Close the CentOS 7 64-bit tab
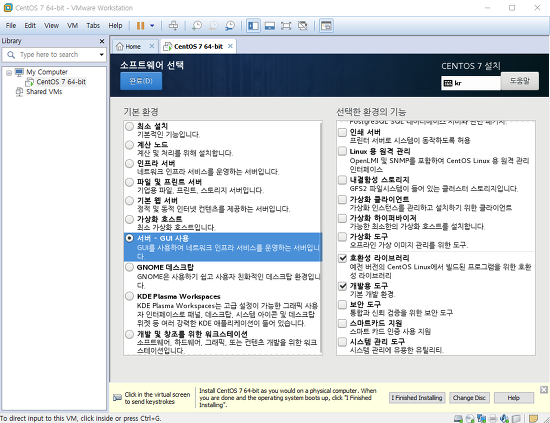Screen dimensions: 550x423 pyautogui.click(x=230, y=46)
